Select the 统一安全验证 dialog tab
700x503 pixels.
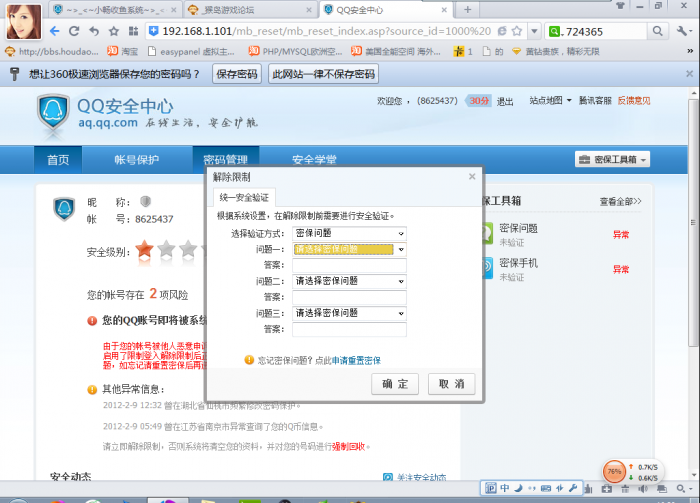244,197
